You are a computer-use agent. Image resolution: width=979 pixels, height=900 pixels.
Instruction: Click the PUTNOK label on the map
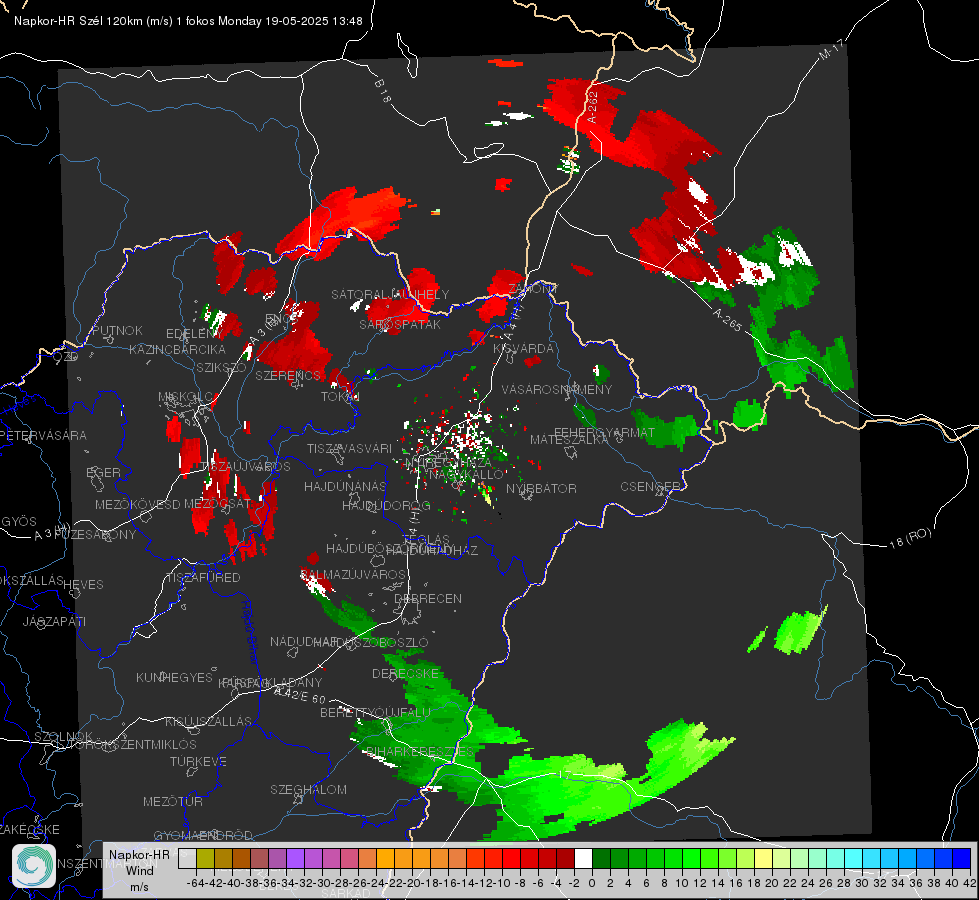coord(117,330)
